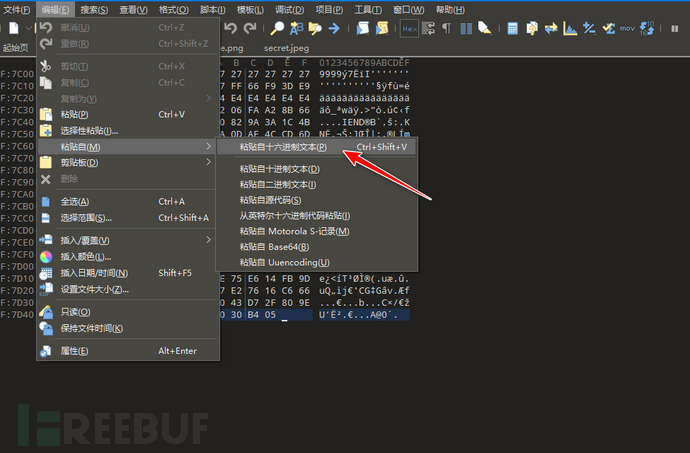
Task: Open the 脚本(I) menu
Action: 213,10
